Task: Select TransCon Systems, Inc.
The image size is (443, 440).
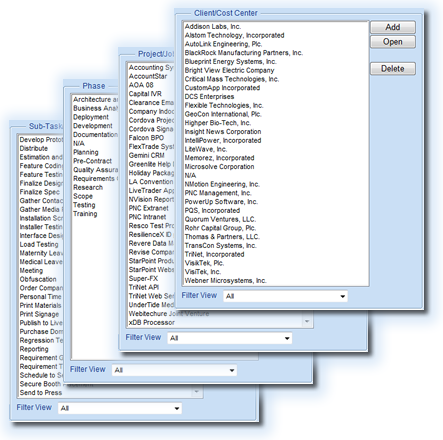Action: coord(221,246)
